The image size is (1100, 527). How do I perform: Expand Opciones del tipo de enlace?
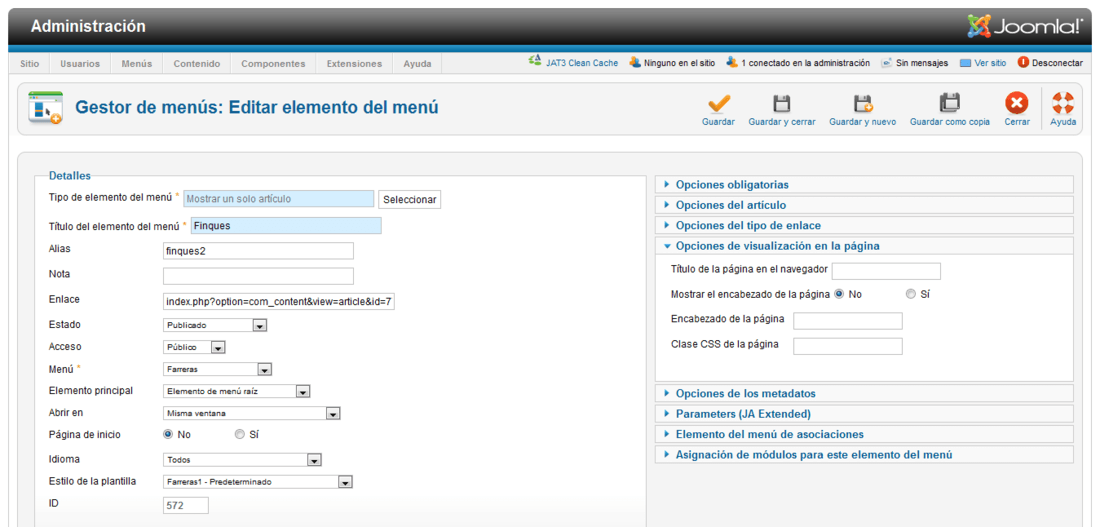coord(864,225)
